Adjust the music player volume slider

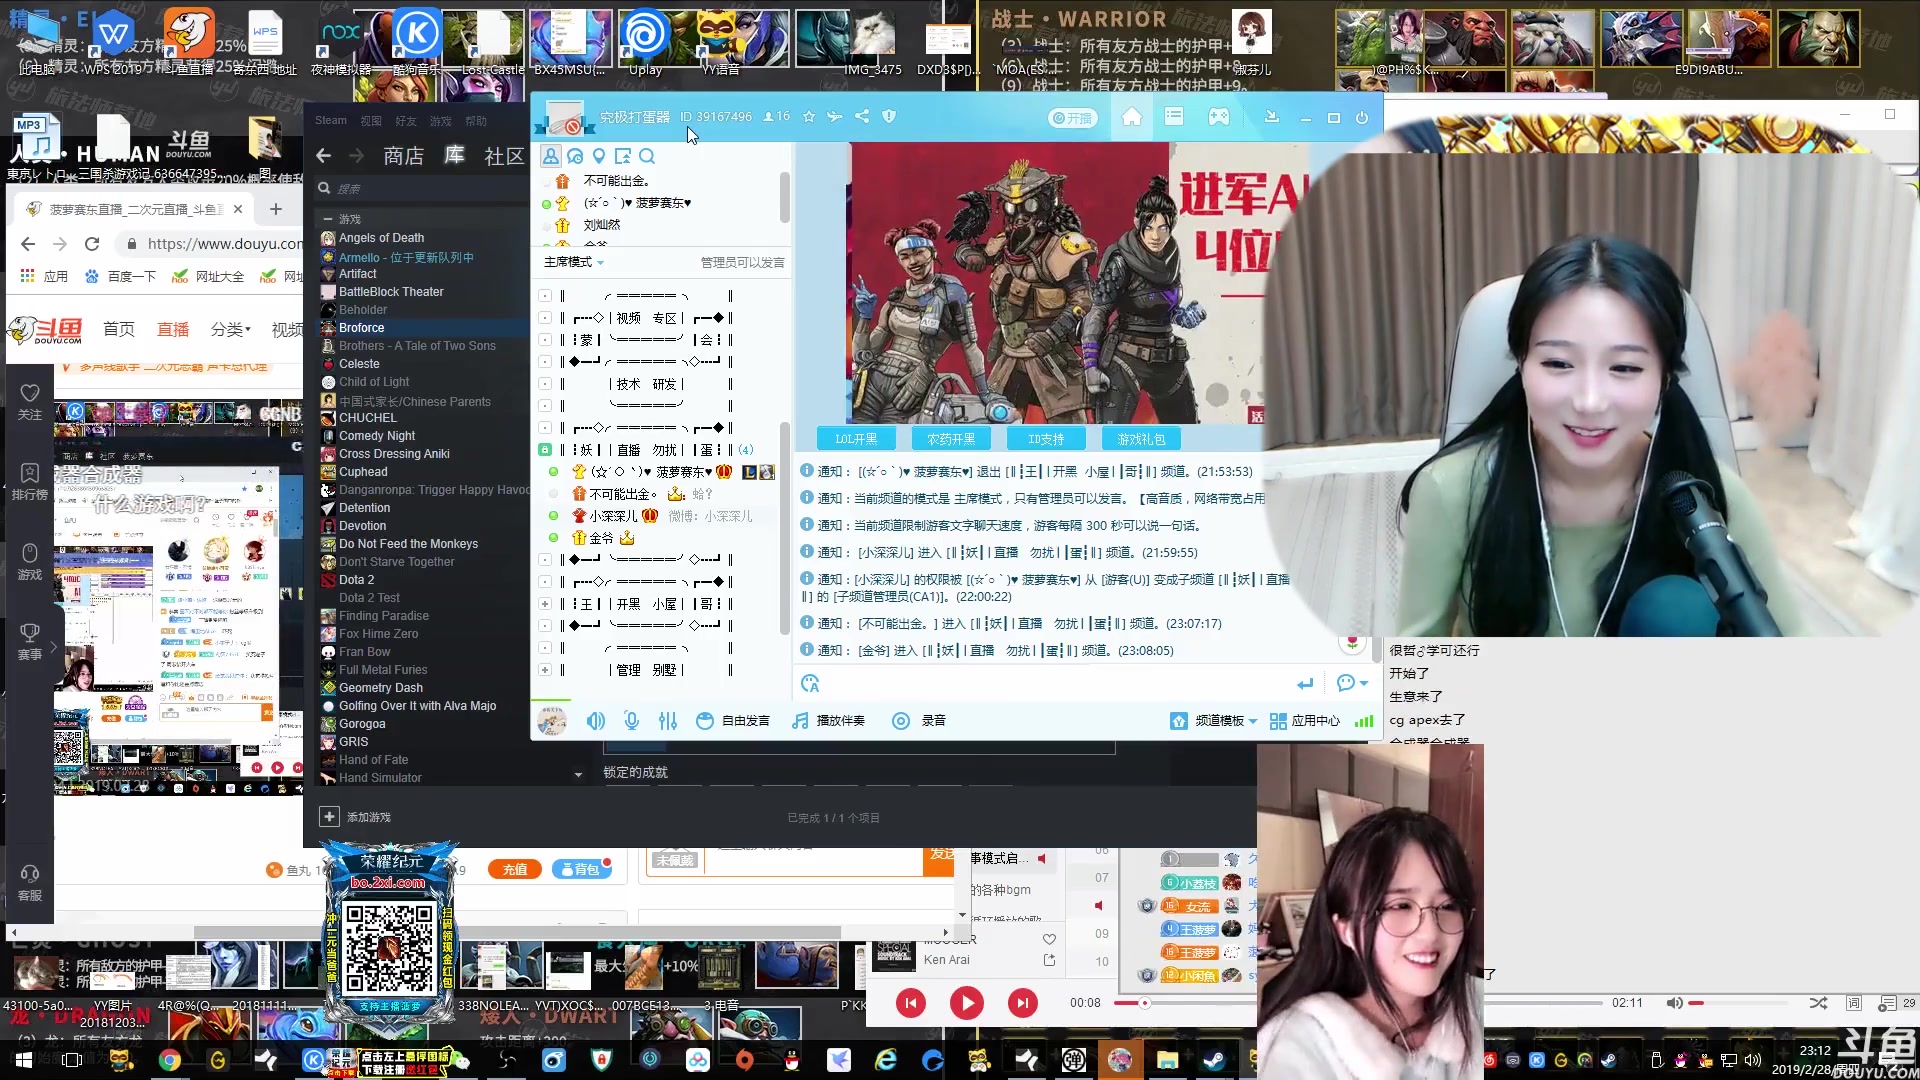coord(1740,1003)
